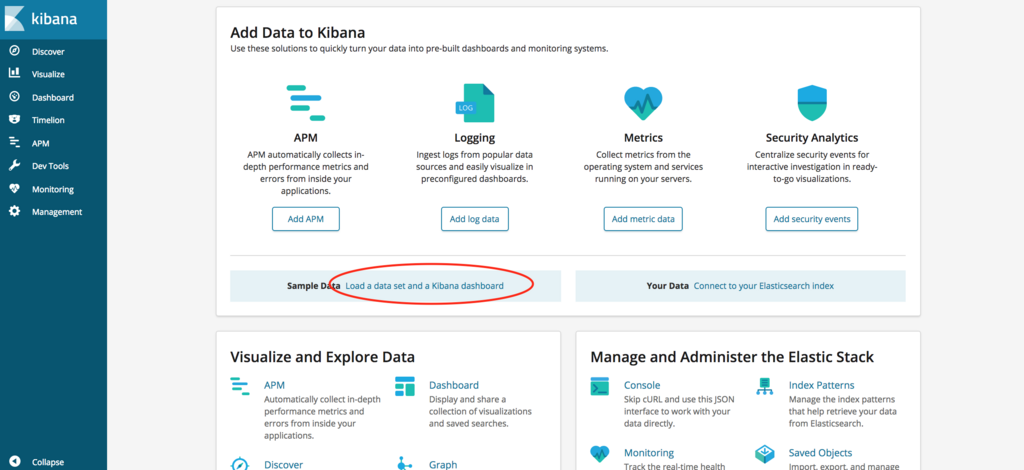Click the Collapse arrow icon in the sidebar
The width and height of the screenshot is (1024, 470).
click(14, 462)
